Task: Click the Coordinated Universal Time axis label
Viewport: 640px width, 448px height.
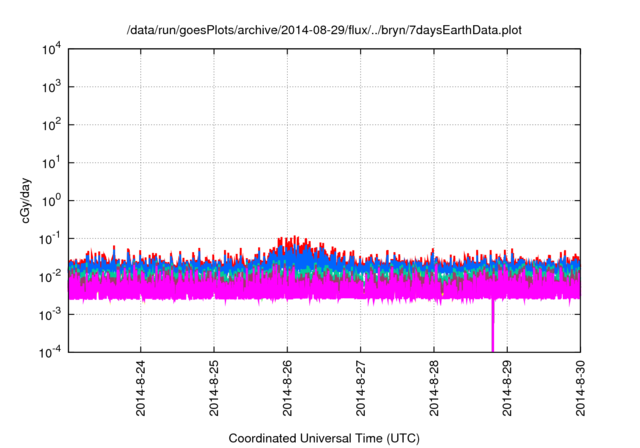Action: [324, 438]
